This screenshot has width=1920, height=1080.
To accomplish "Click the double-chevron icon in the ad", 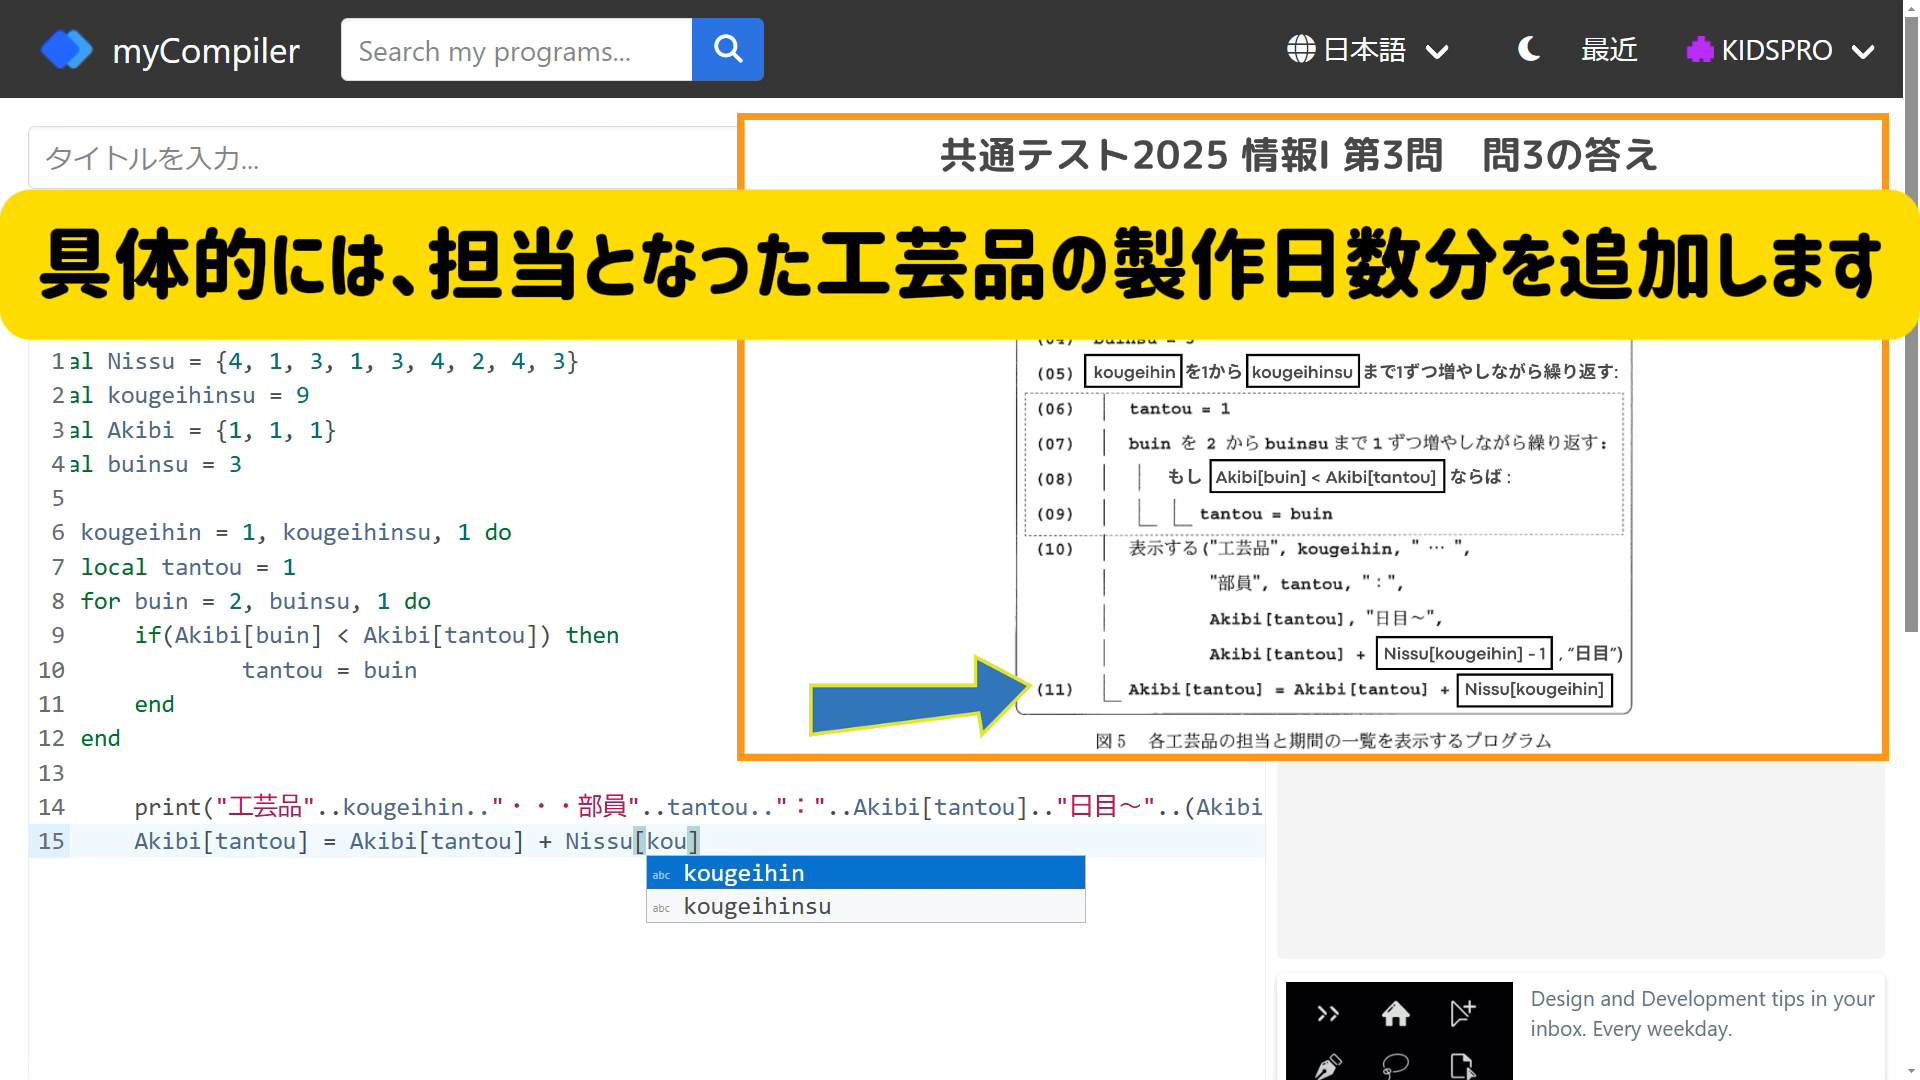I will click(1328, 1013).
